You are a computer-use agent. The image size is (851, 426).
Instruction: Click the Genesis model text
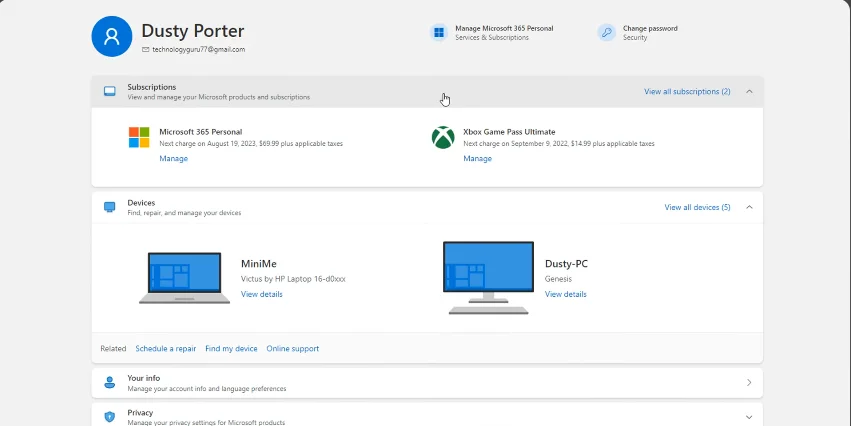558,279
